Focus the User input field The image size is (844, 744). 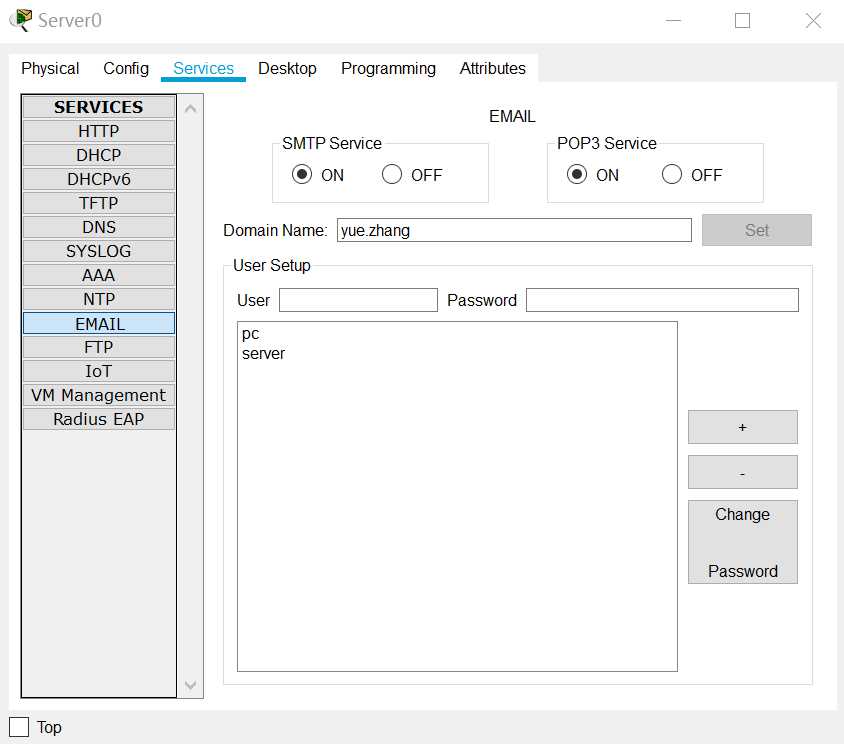coord(358,300)
